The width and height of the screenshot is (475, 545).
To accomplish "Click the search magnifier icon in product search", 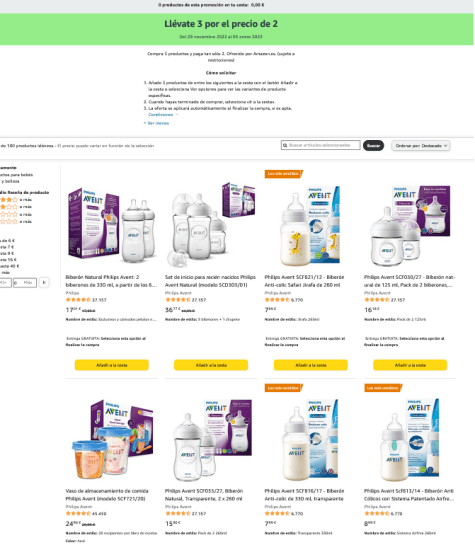I will (285, 145).
